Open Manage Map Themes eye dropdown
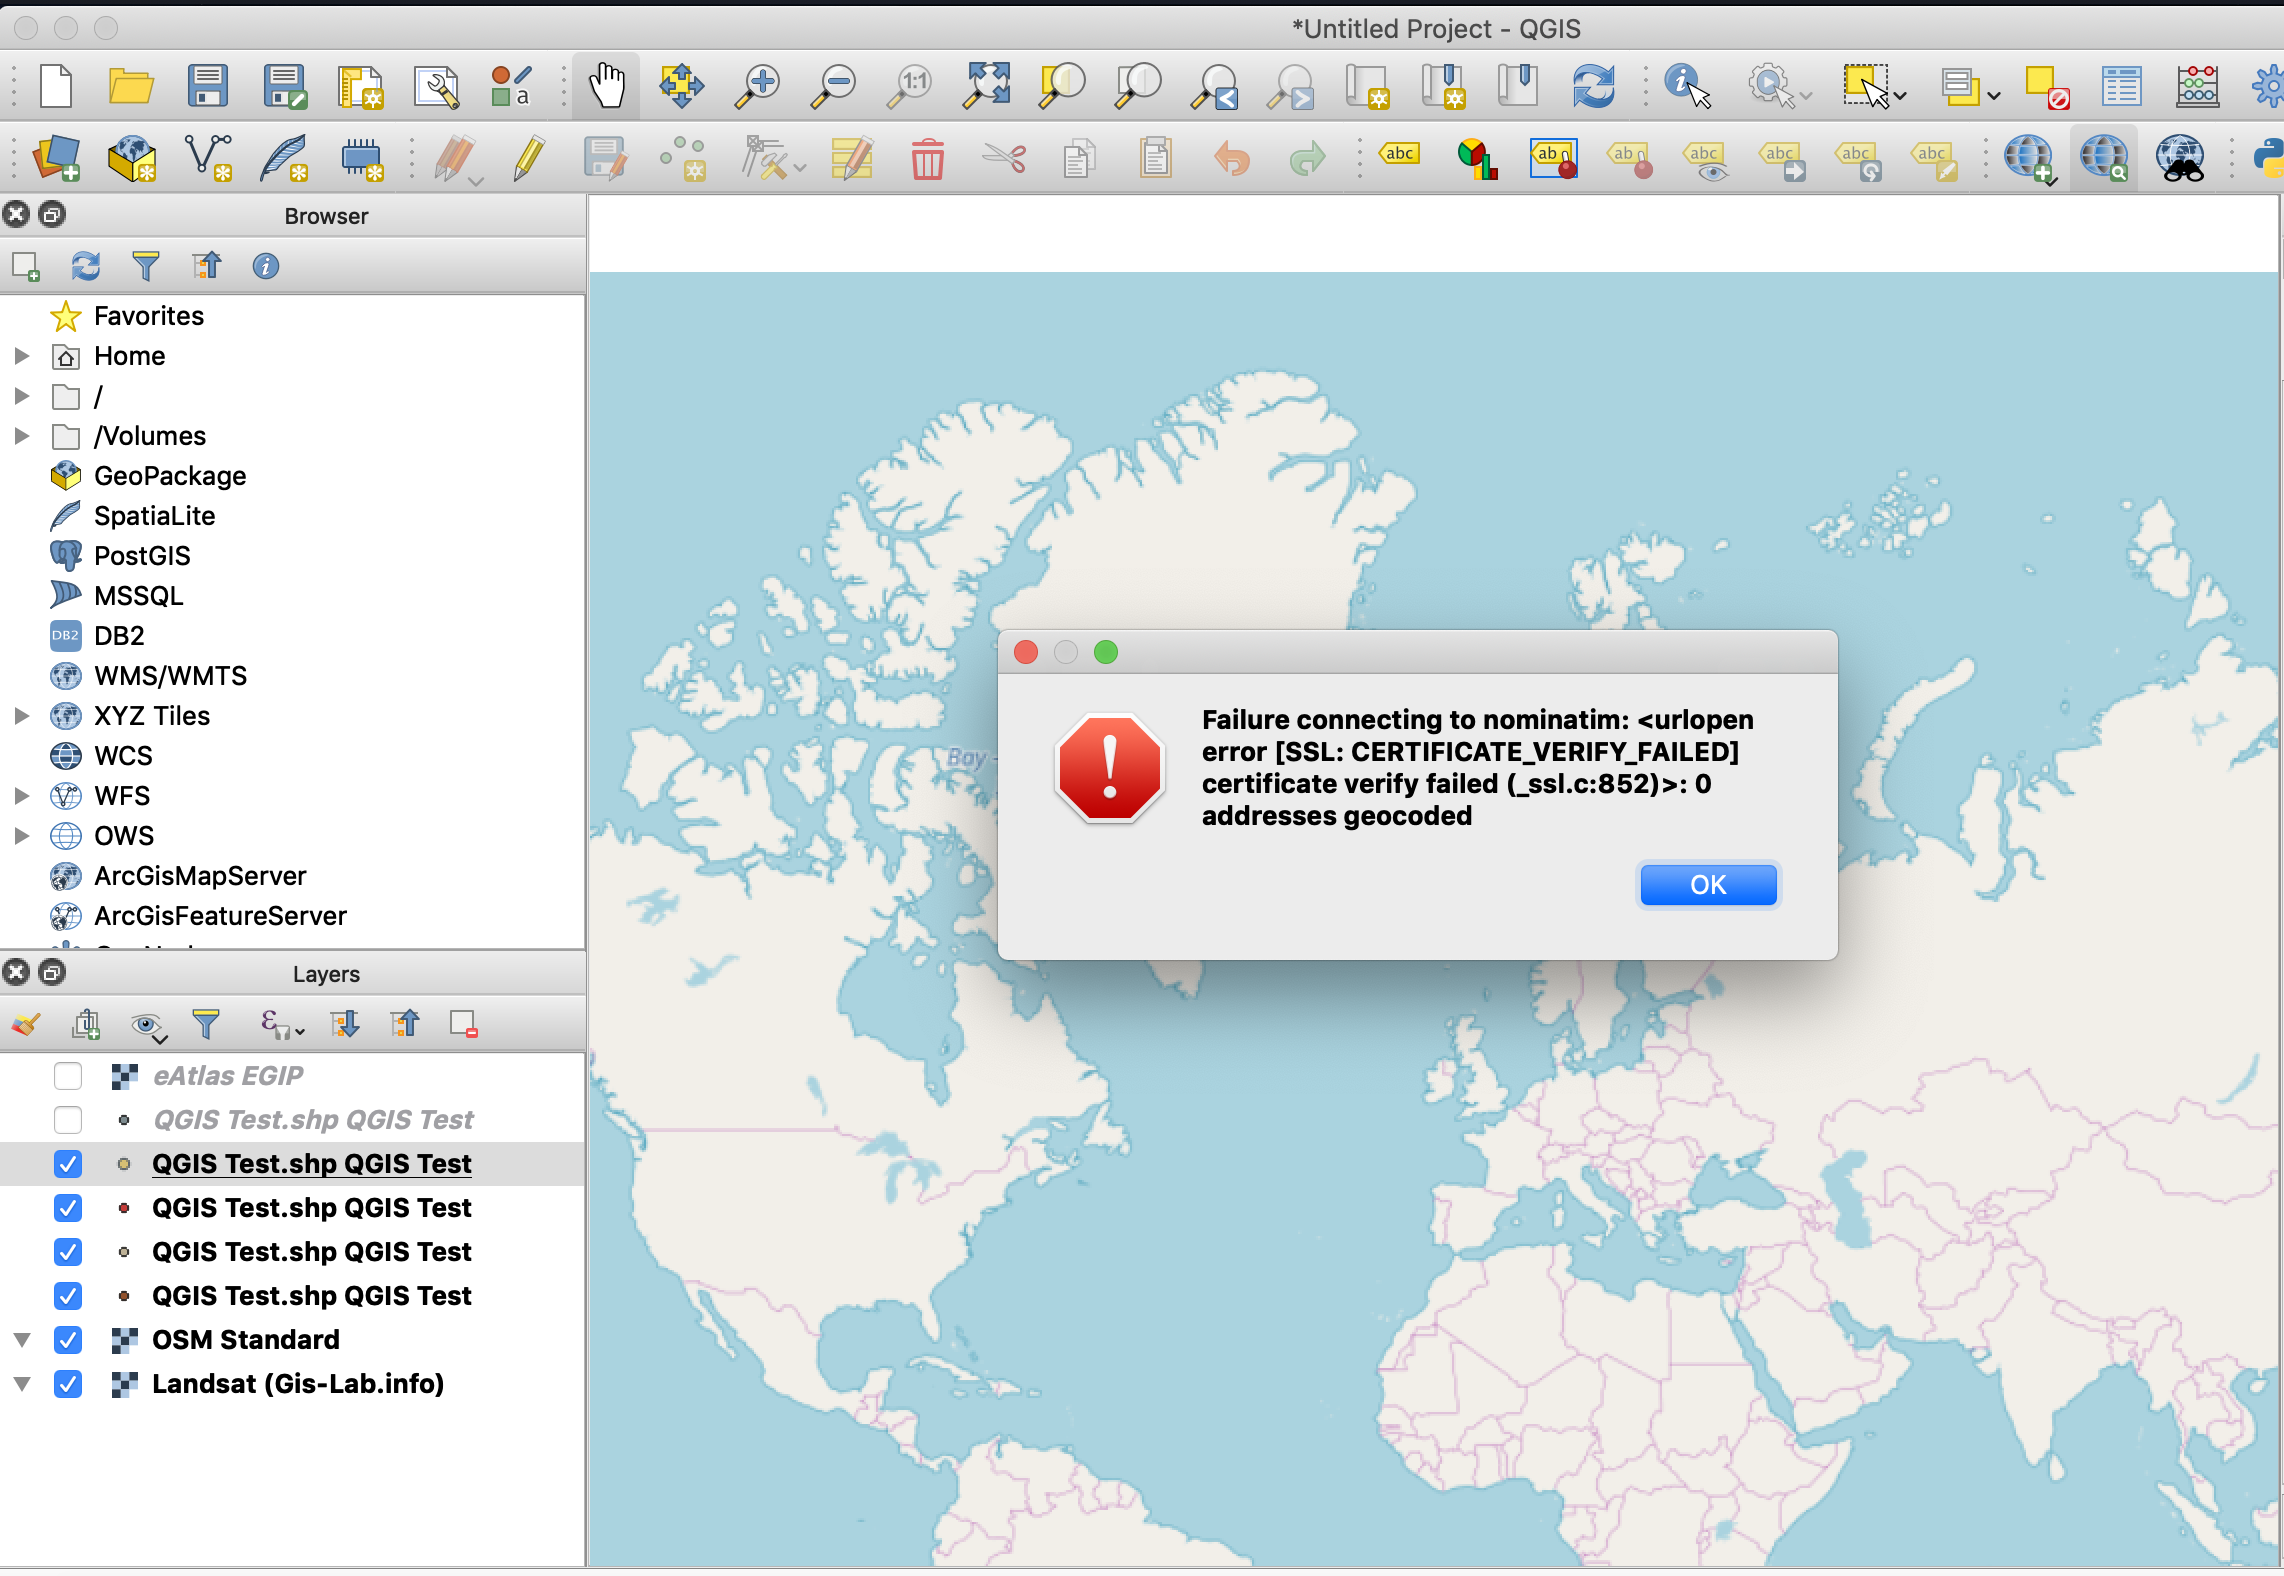This screenshot has height=1576, width=2284. click(x=148, y=1025)
